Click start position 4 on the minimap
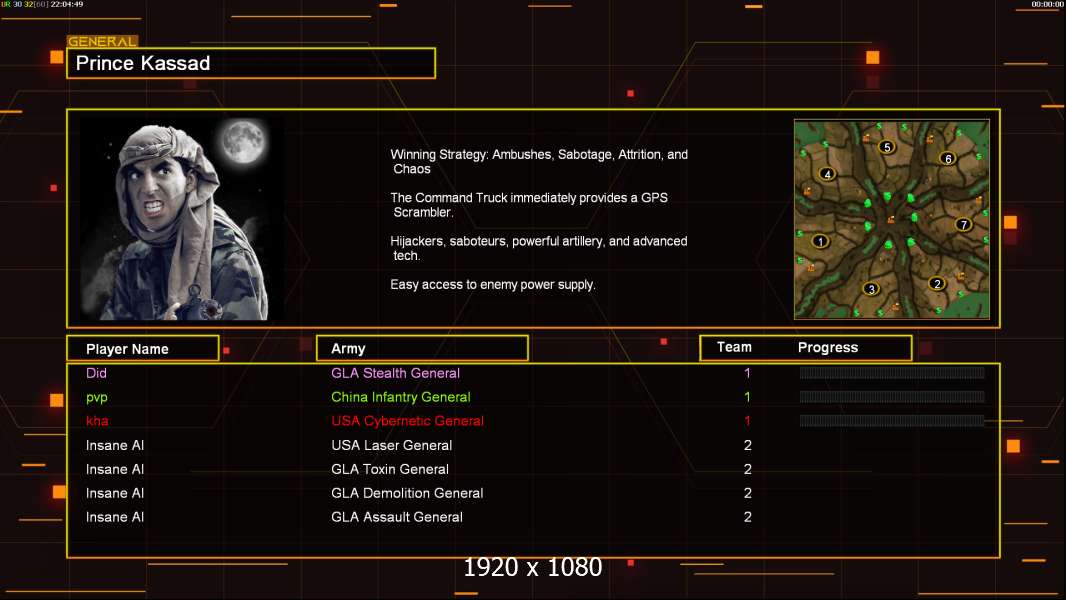1066x600 pixels. (827, 174)
